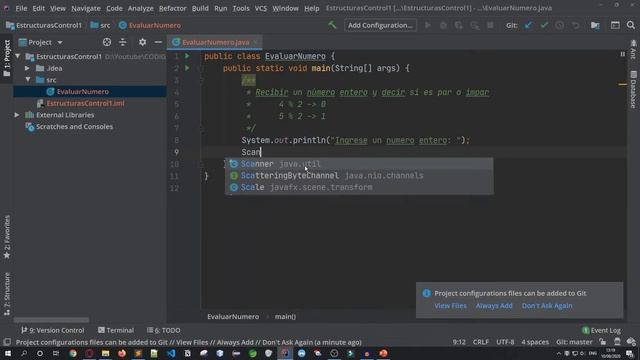Click the Debug bug icon in toolbar

443,25
